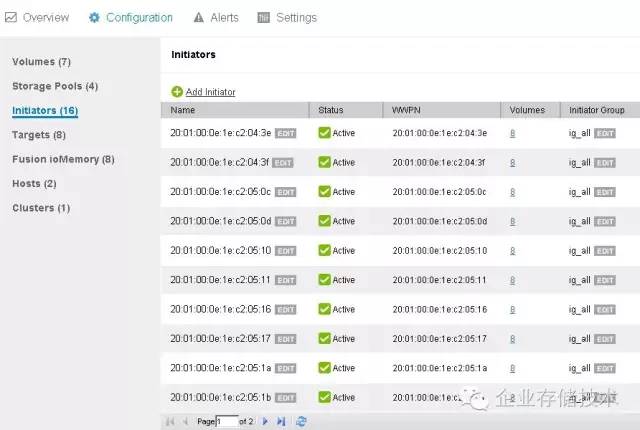Click the green Add Initiator plus icon
This screenshot has width=640, height=430.
click(x=177, y=92)
